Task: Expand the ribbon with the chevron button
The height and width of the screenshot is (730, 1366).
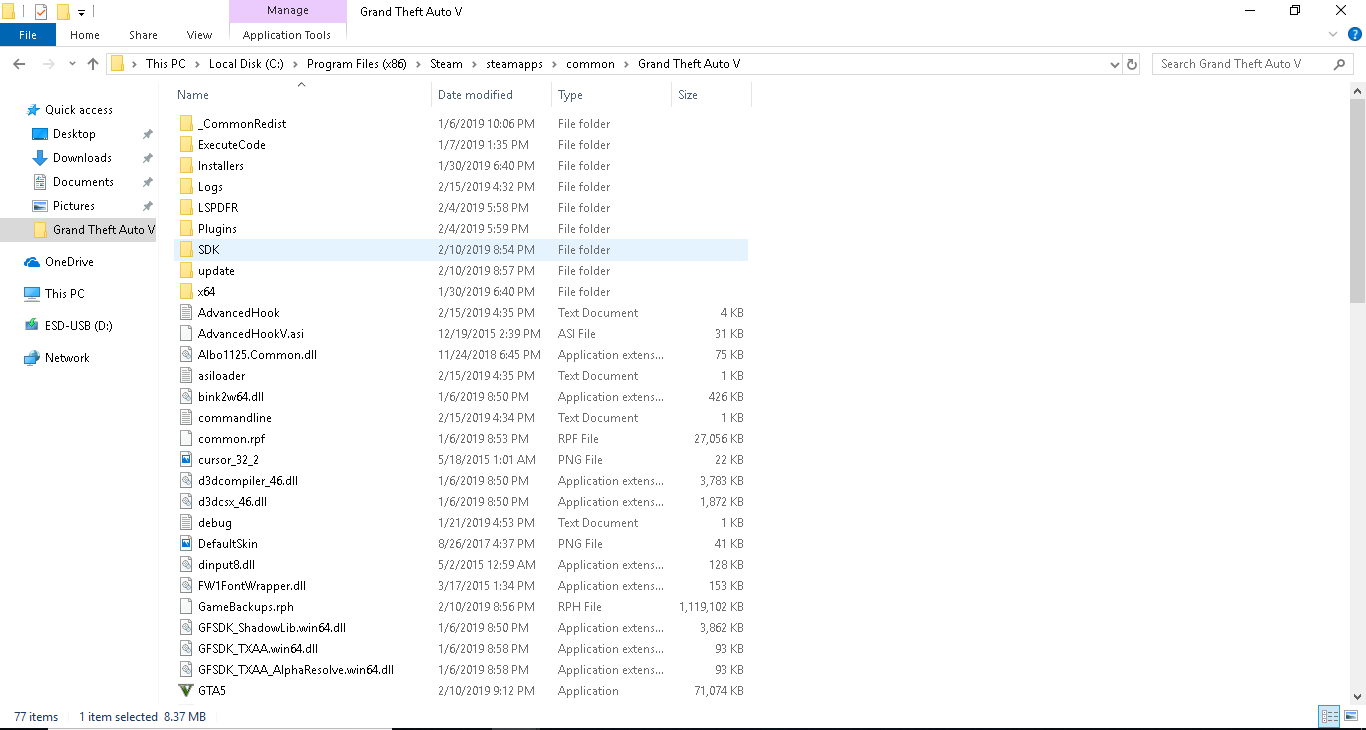Action: pos(1332,35)
